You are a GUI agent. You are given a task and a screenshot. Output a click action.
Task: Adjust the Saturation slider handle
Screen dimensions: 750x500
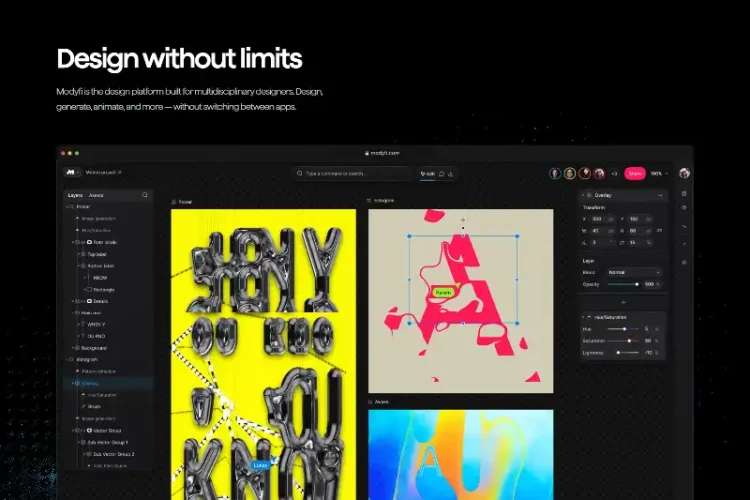coord(629,341)
